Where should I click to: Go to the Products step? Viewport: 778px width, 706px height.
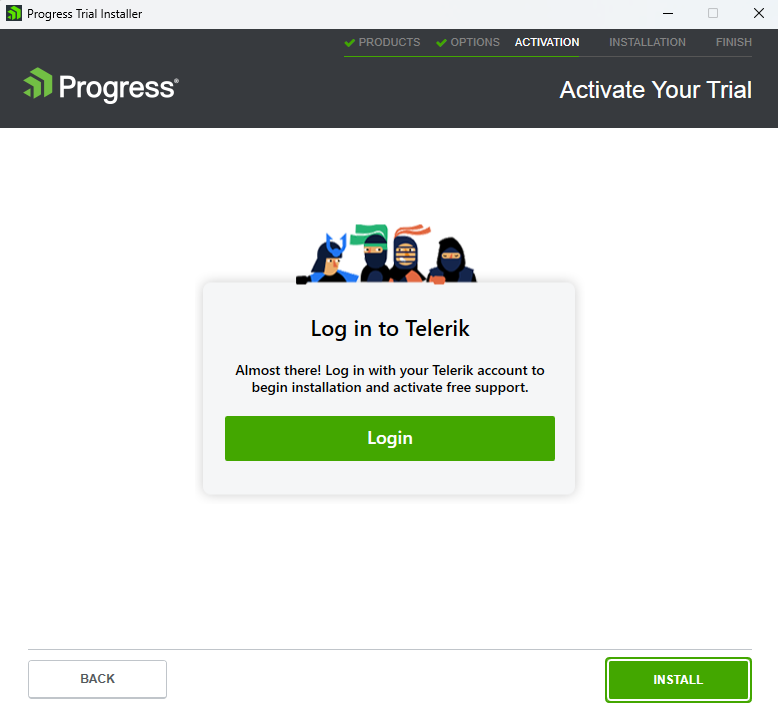[389, 42]
